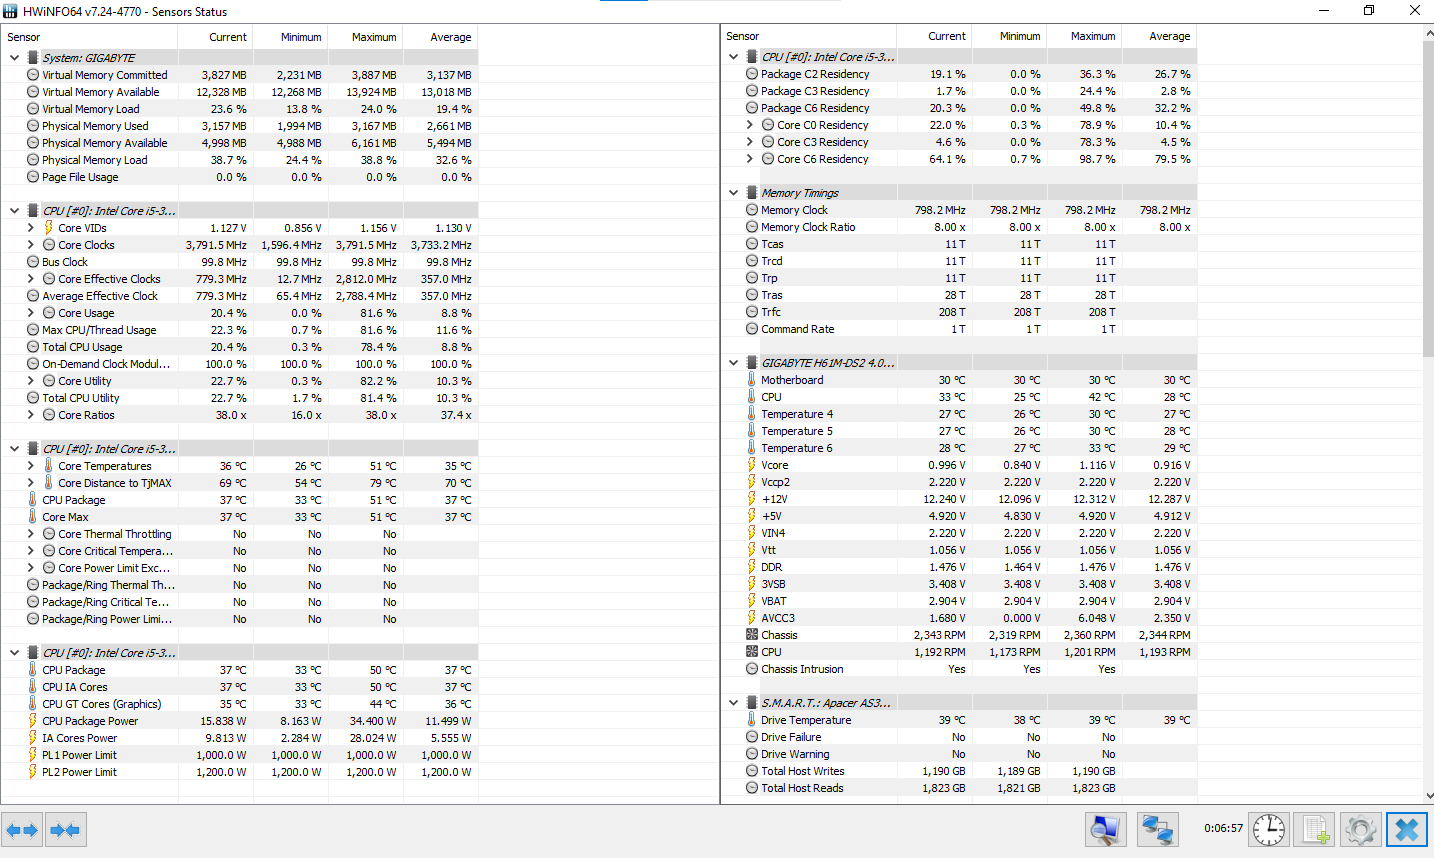Click the collapse panels arrows button
1434x858 pixels.
pos(65,830)
